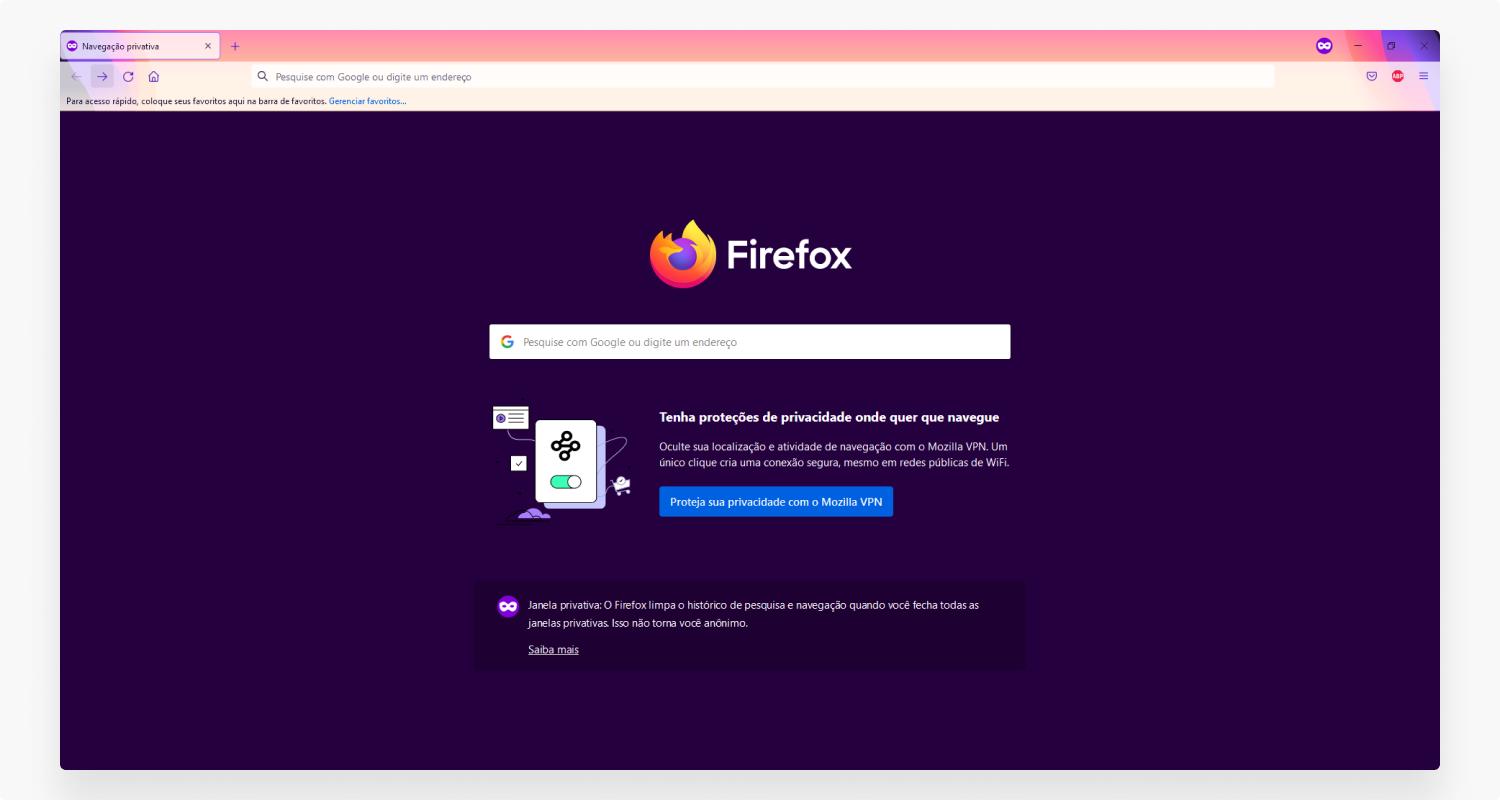
Task: Click the Janela privativa notice text
Action: point(753,614)
